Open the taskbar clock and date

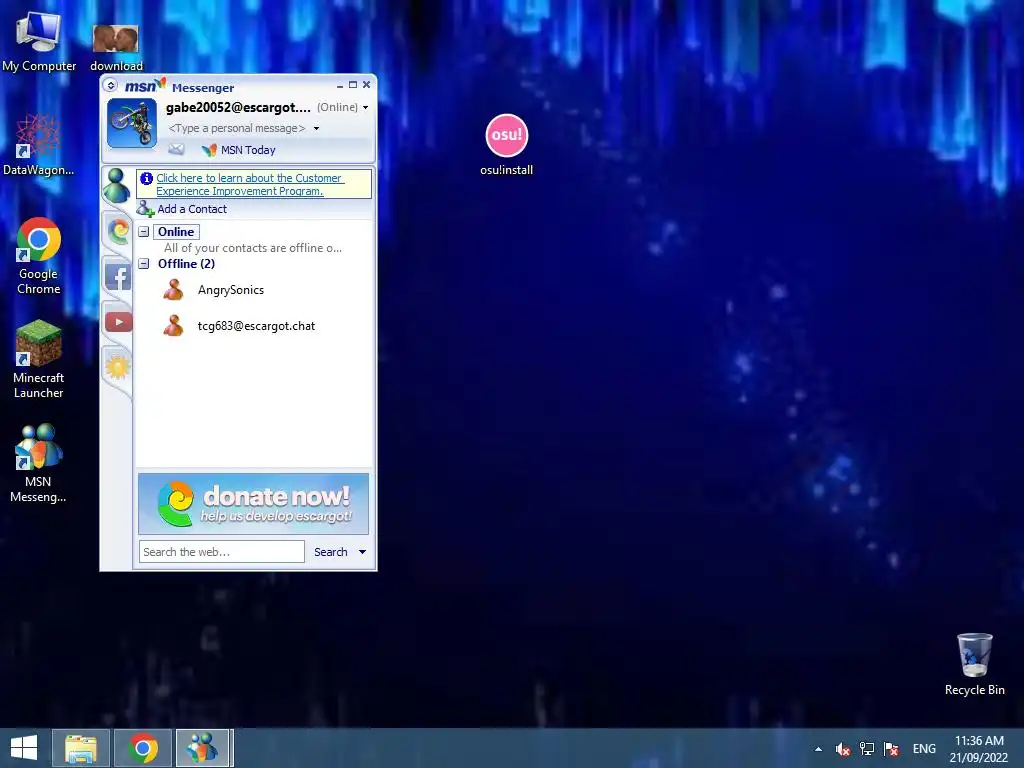978,748
